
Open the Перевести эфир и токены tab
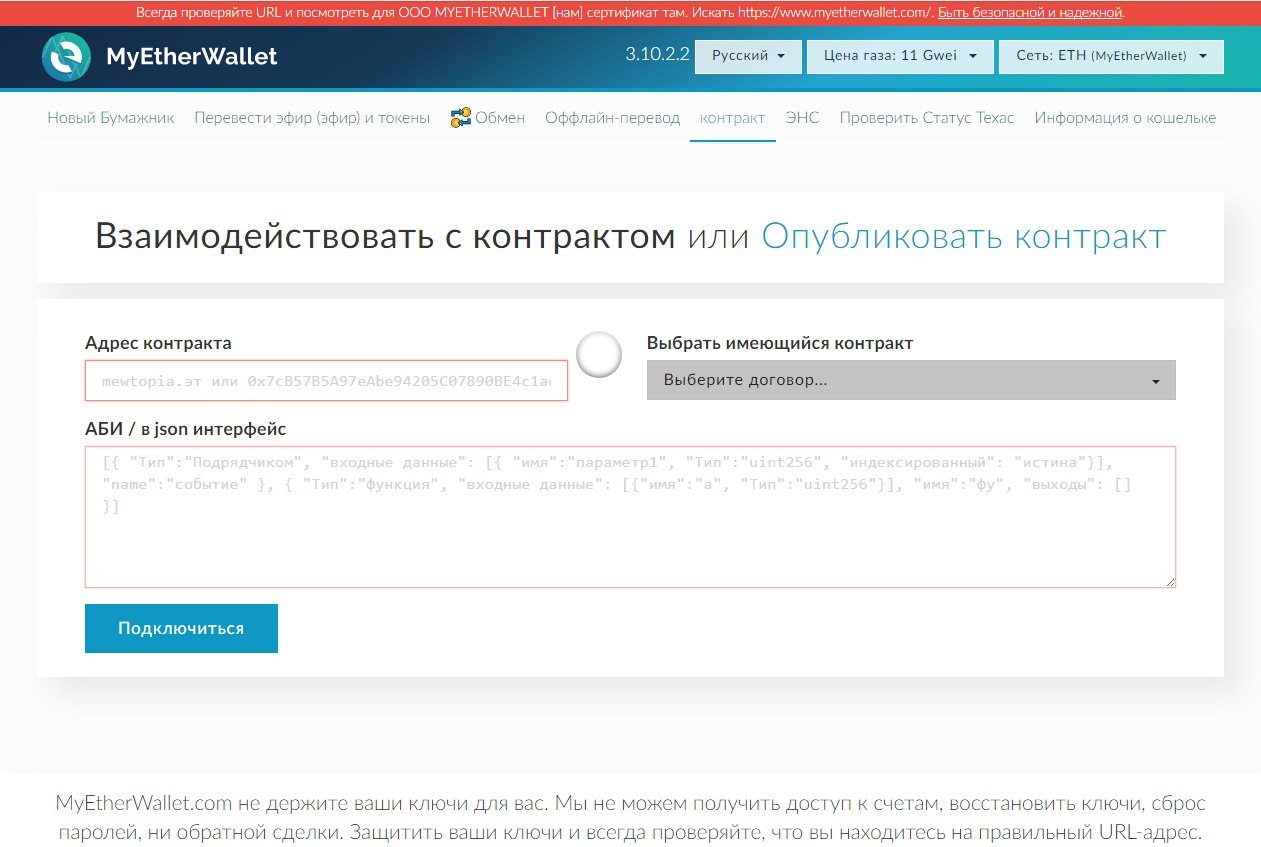point(312,118)
